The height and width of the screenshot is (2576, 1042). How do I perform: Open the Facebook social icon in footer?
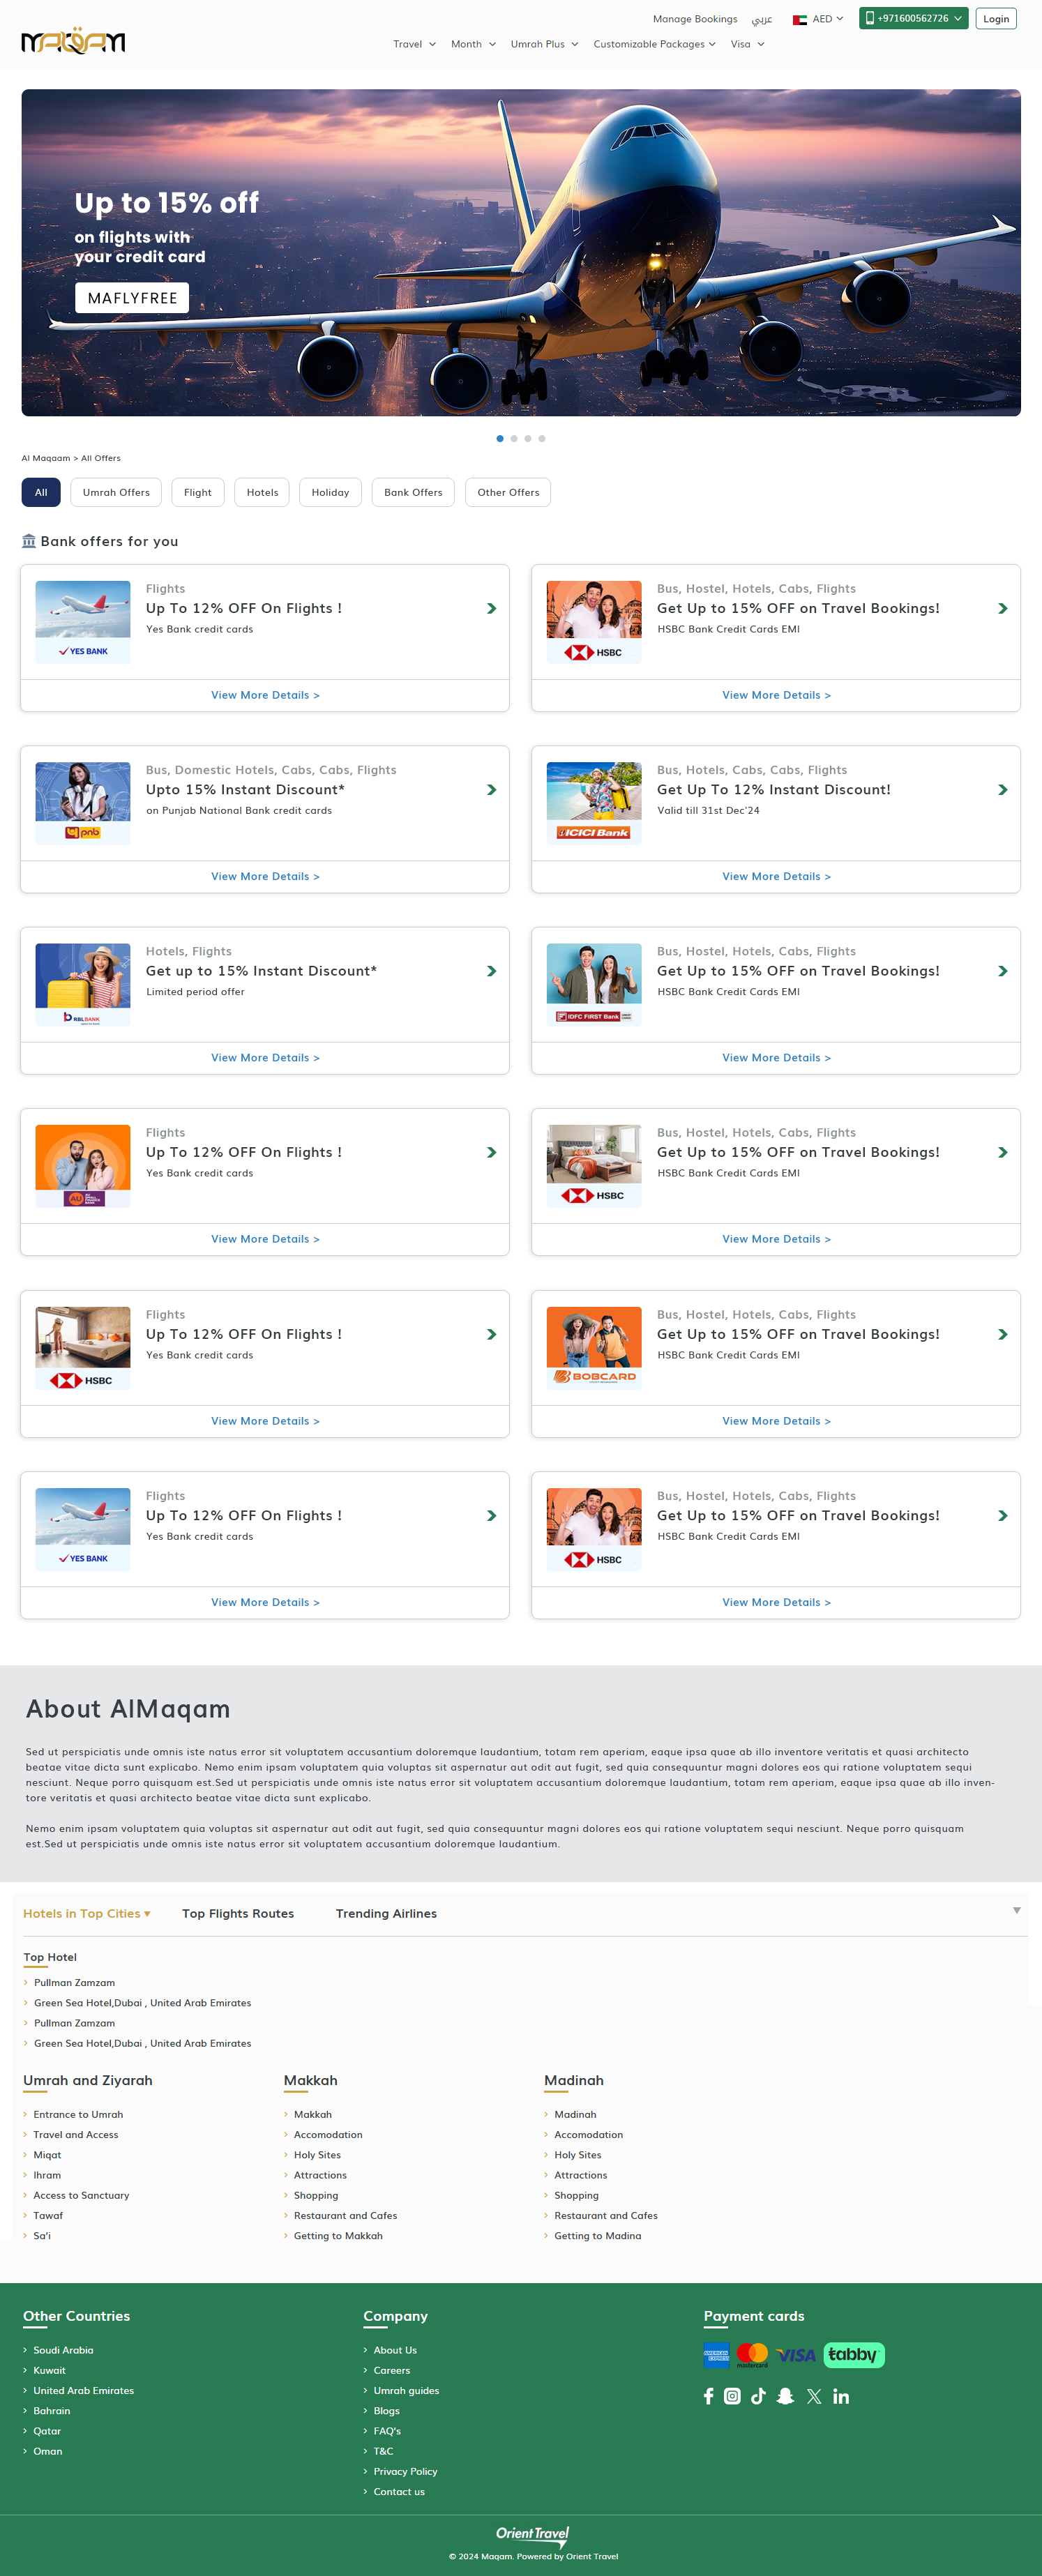coord(708,2396)
